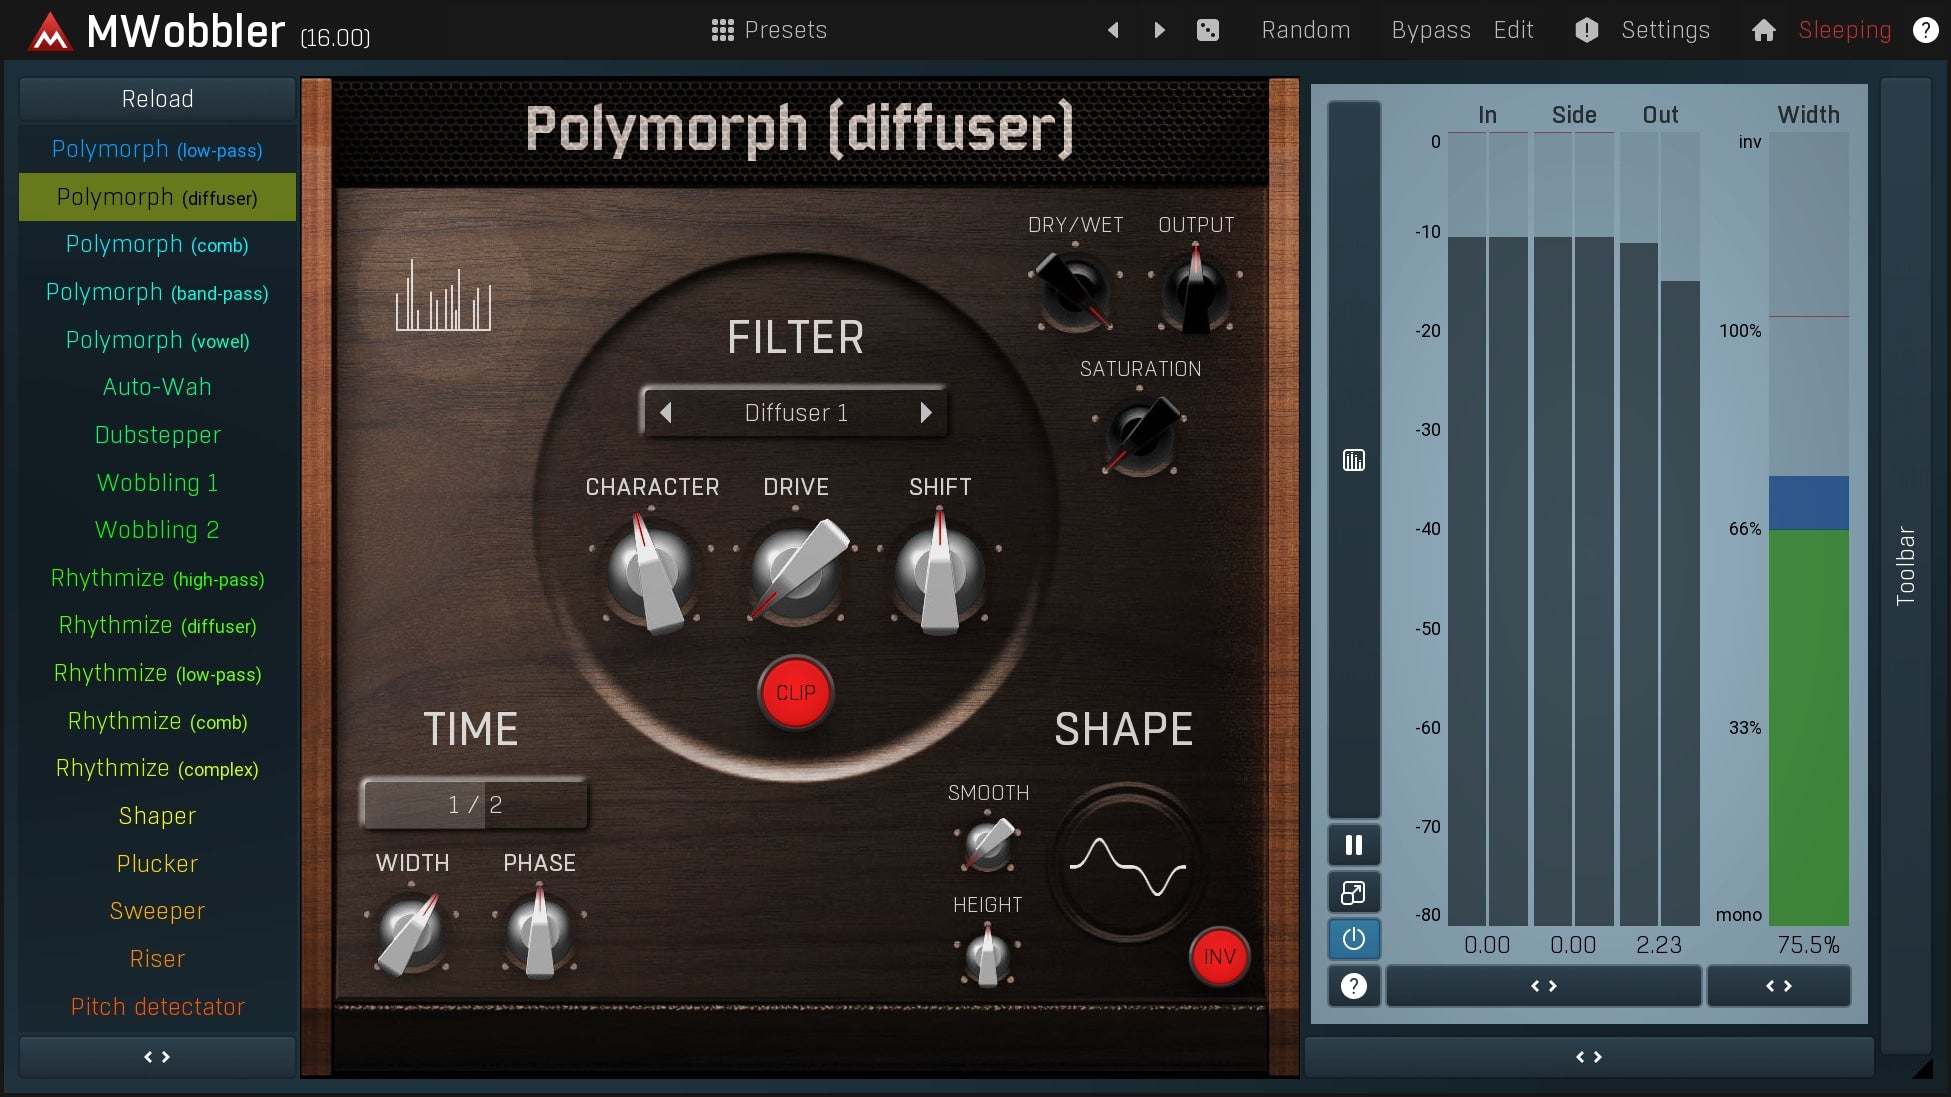The image size is (1951, 1097).
Task: Click the bar-graph display icon in meter panel
Action: coord(1353,460)
